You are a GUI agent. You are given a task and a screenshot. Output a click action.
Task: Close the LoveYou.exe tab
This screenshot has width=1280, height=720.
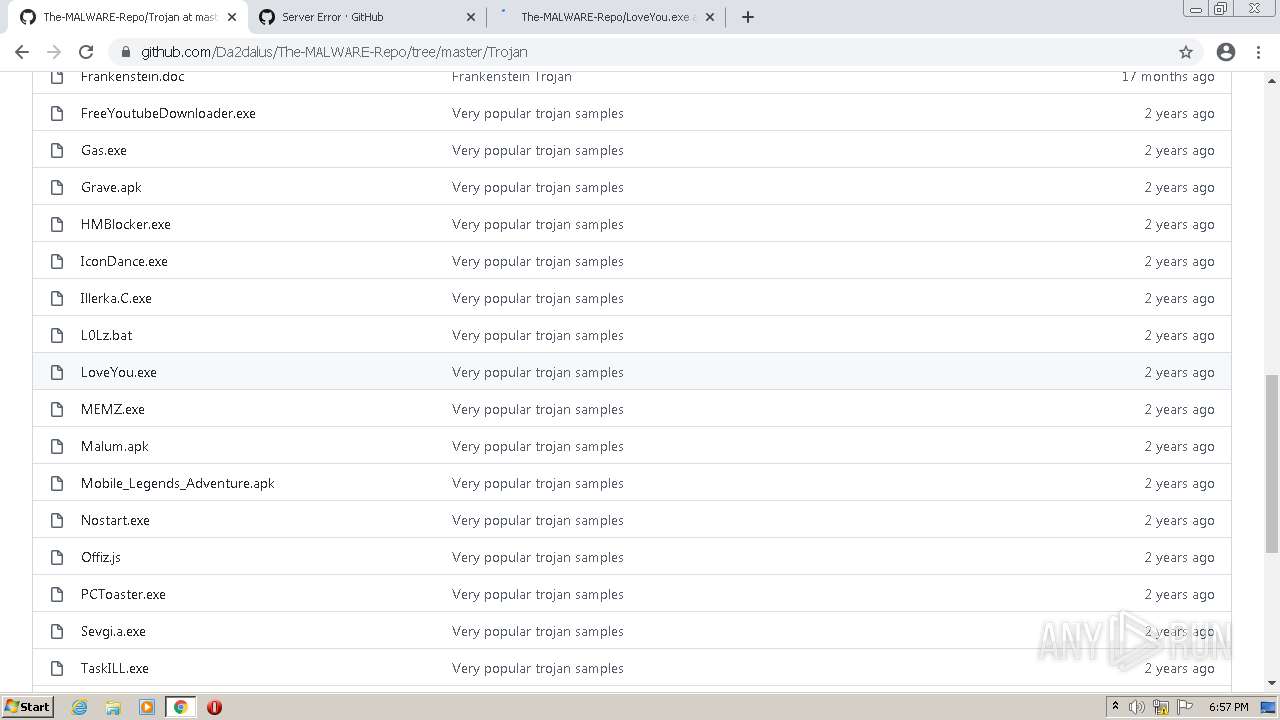click(710, 17)
